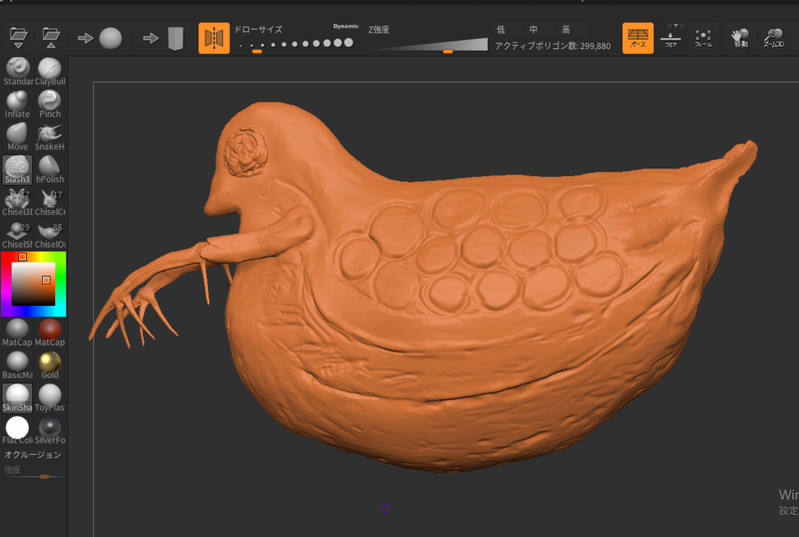Select the ClayBuildup brush
Viewport: 799px width, 537px height.
pyautogui.click(x=50, y=72)
